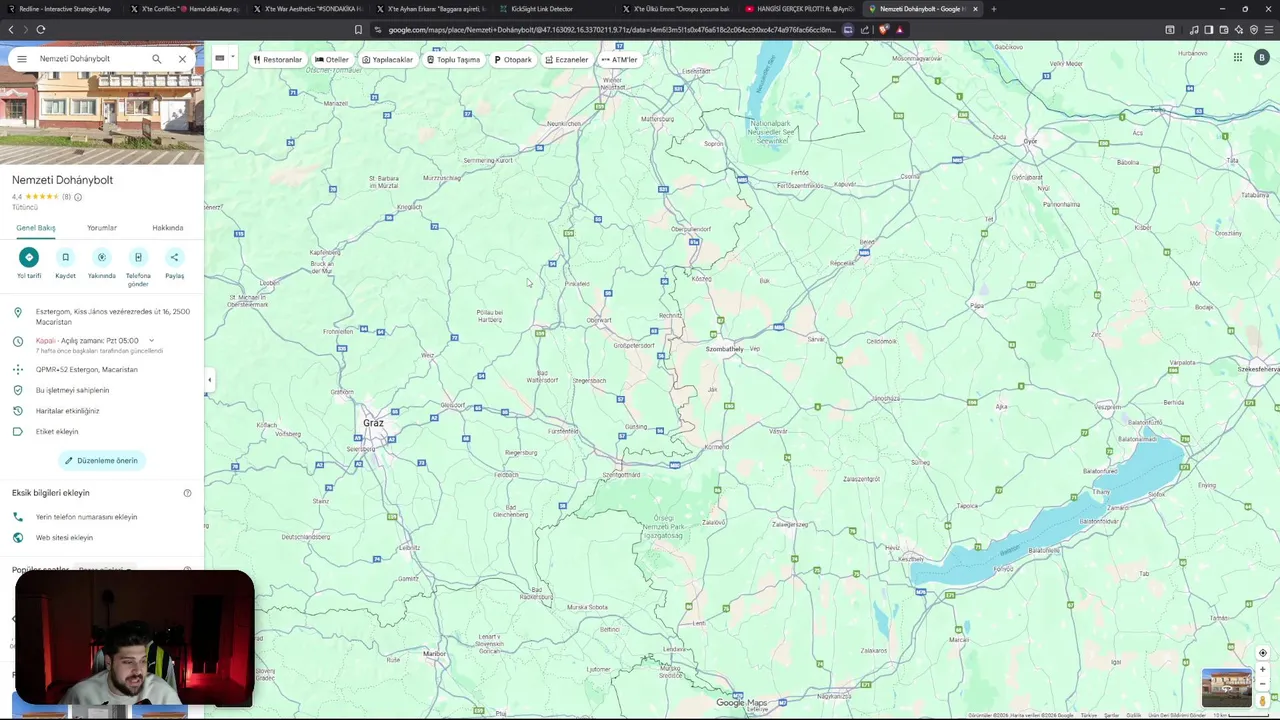Share the place with Paylaş icon

tap(174, 257)
